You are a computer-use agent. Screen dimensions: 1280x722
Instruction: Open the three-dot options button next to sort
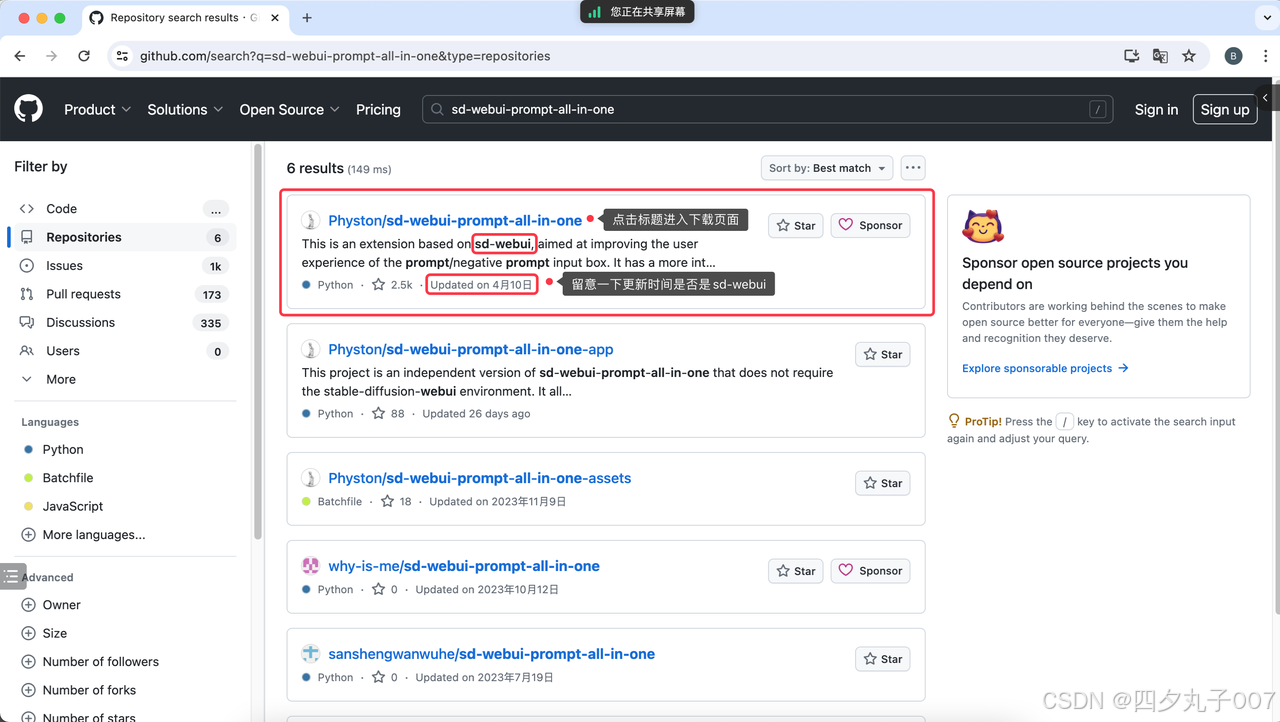(x=912, y=168)
